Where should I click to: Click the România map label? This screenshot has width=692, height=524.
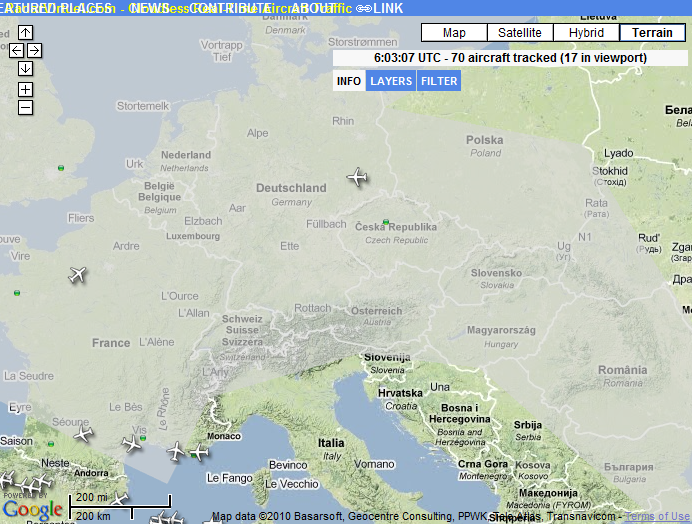[x=622, y=370]
